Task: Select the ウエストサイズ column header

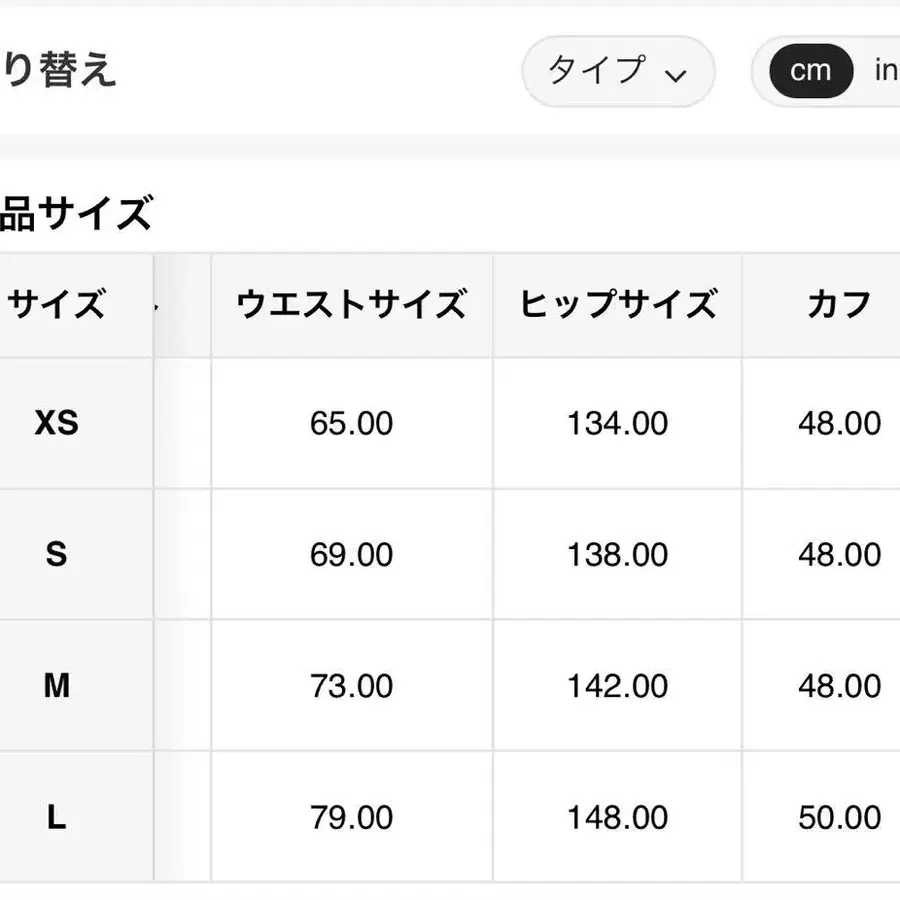Action: tap(351, 304)
